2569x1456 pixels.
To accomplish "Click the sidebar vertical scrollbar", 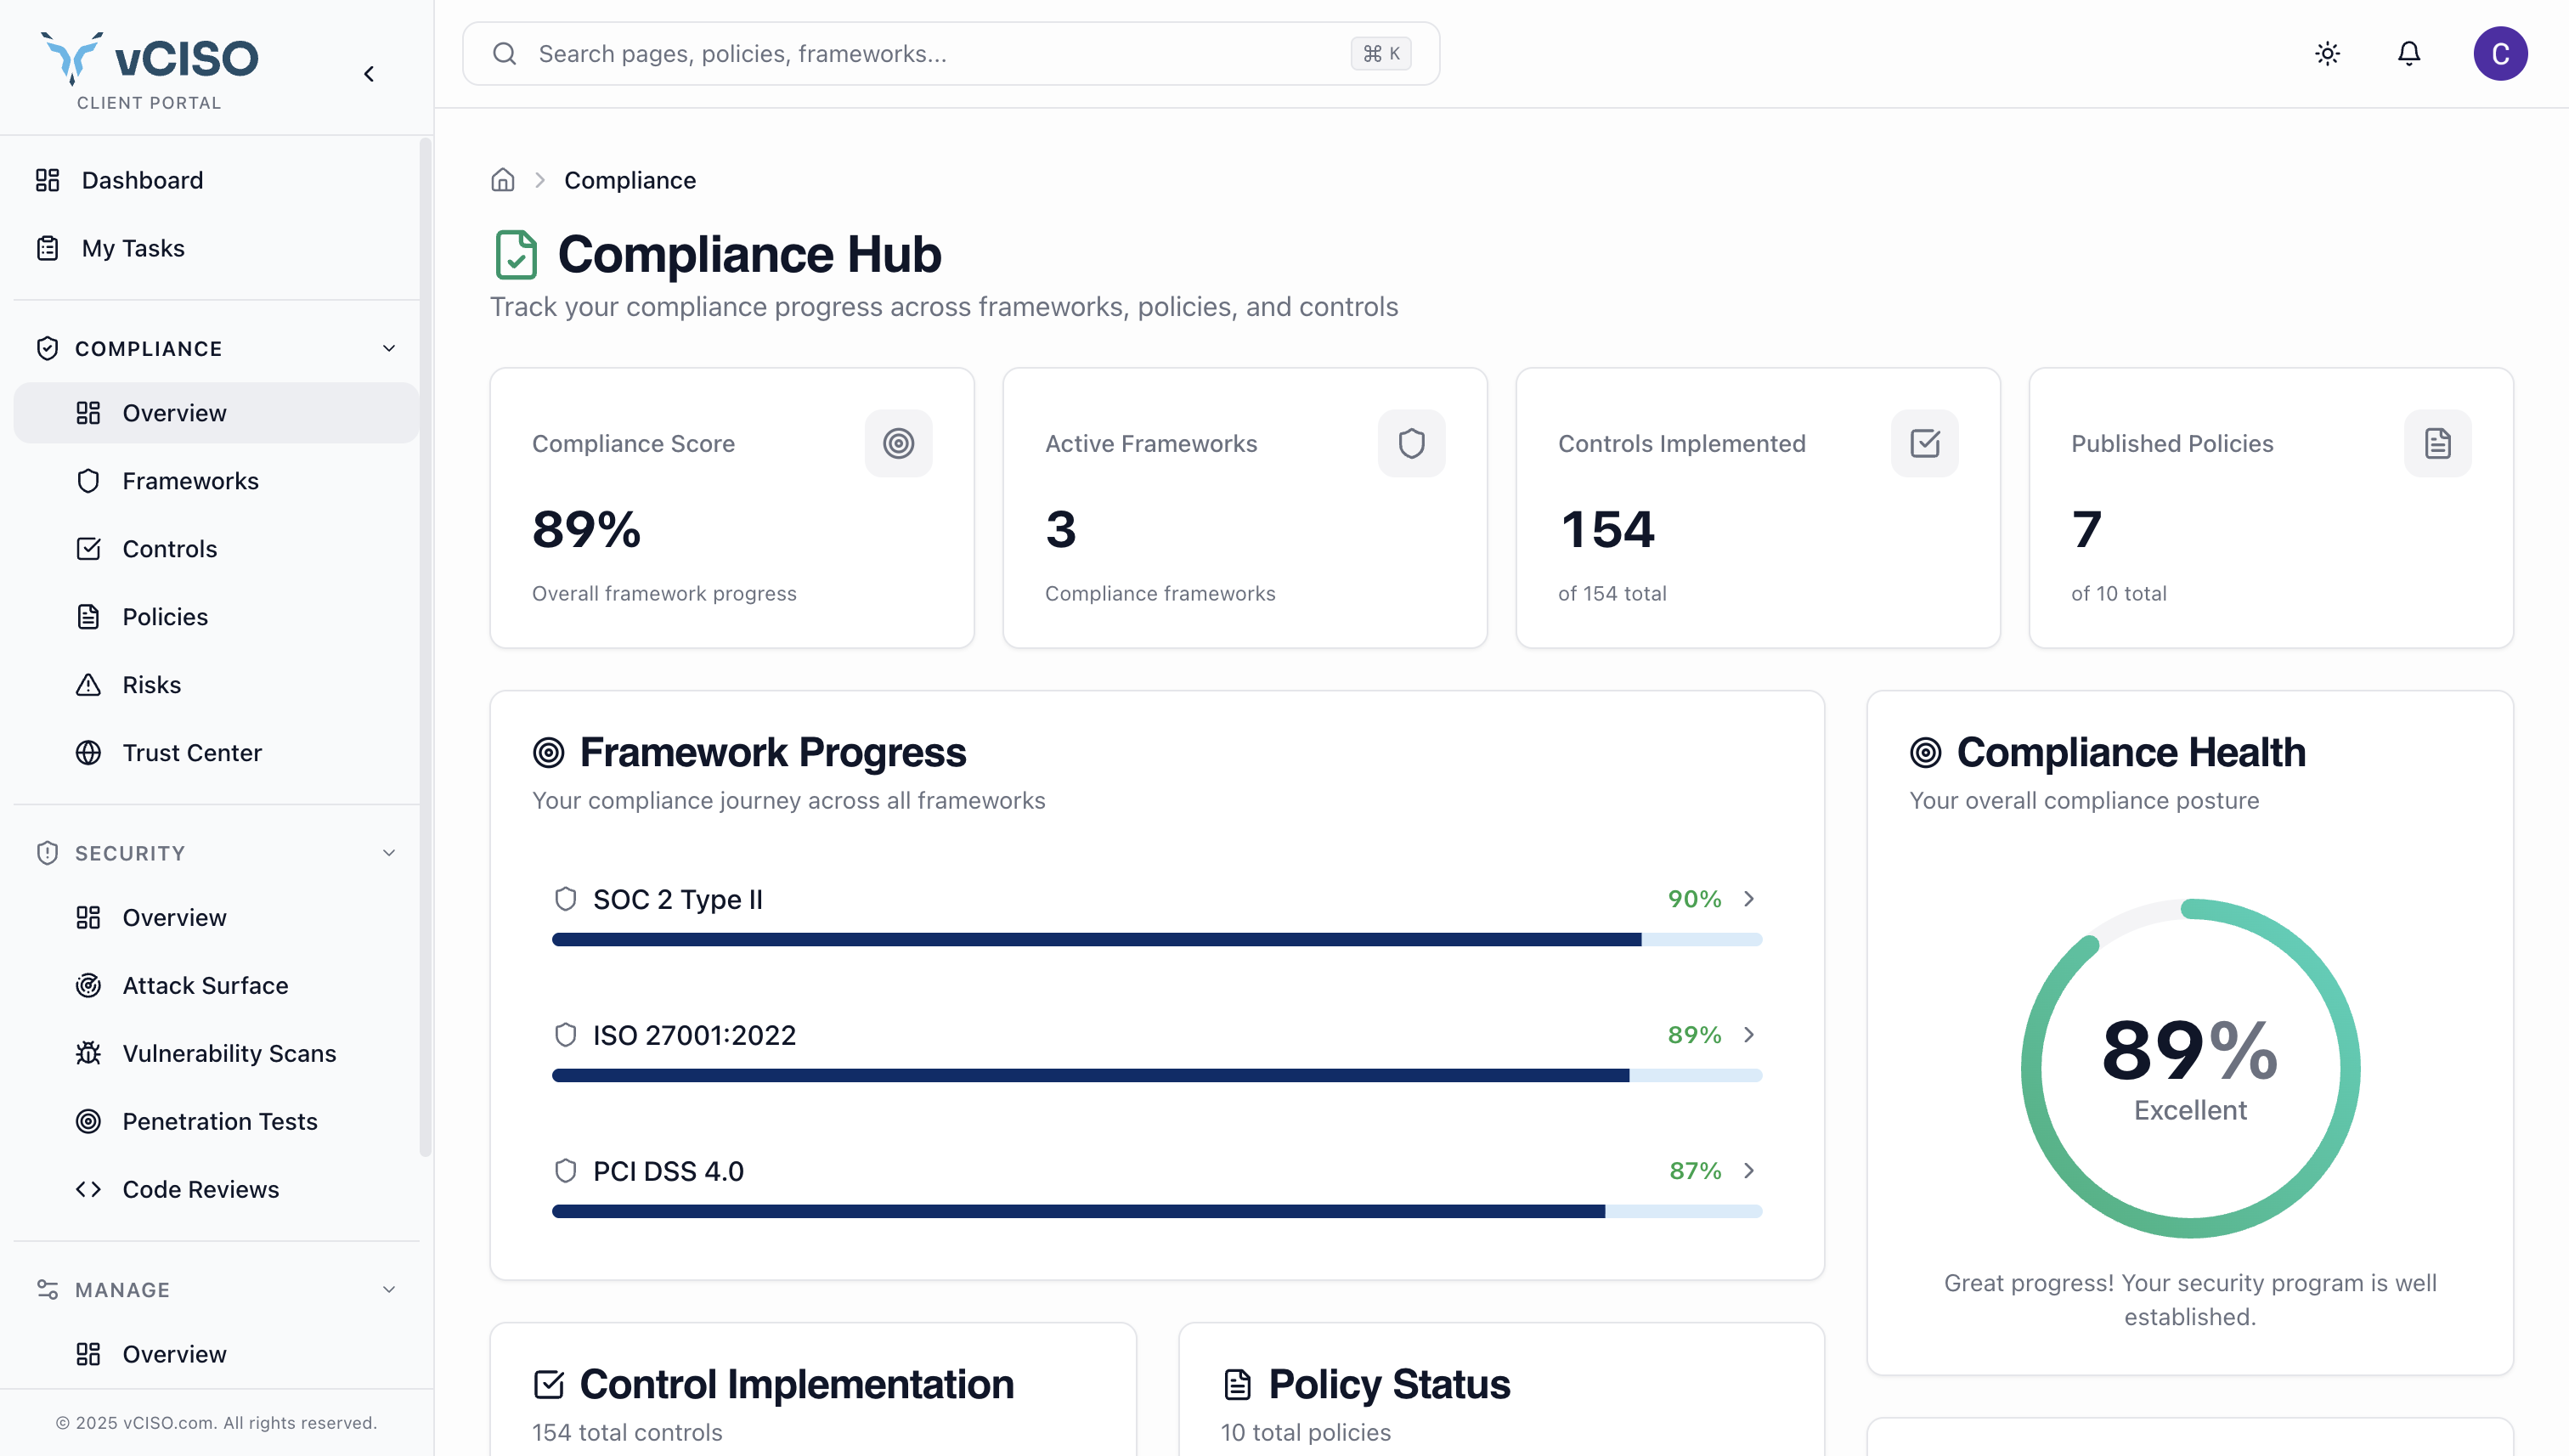I will click(425, 648).
